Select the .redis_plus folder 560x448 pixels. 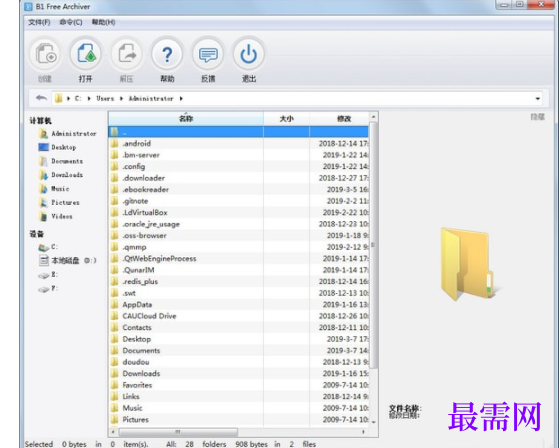pyautogui.click(x=238, y=282)
